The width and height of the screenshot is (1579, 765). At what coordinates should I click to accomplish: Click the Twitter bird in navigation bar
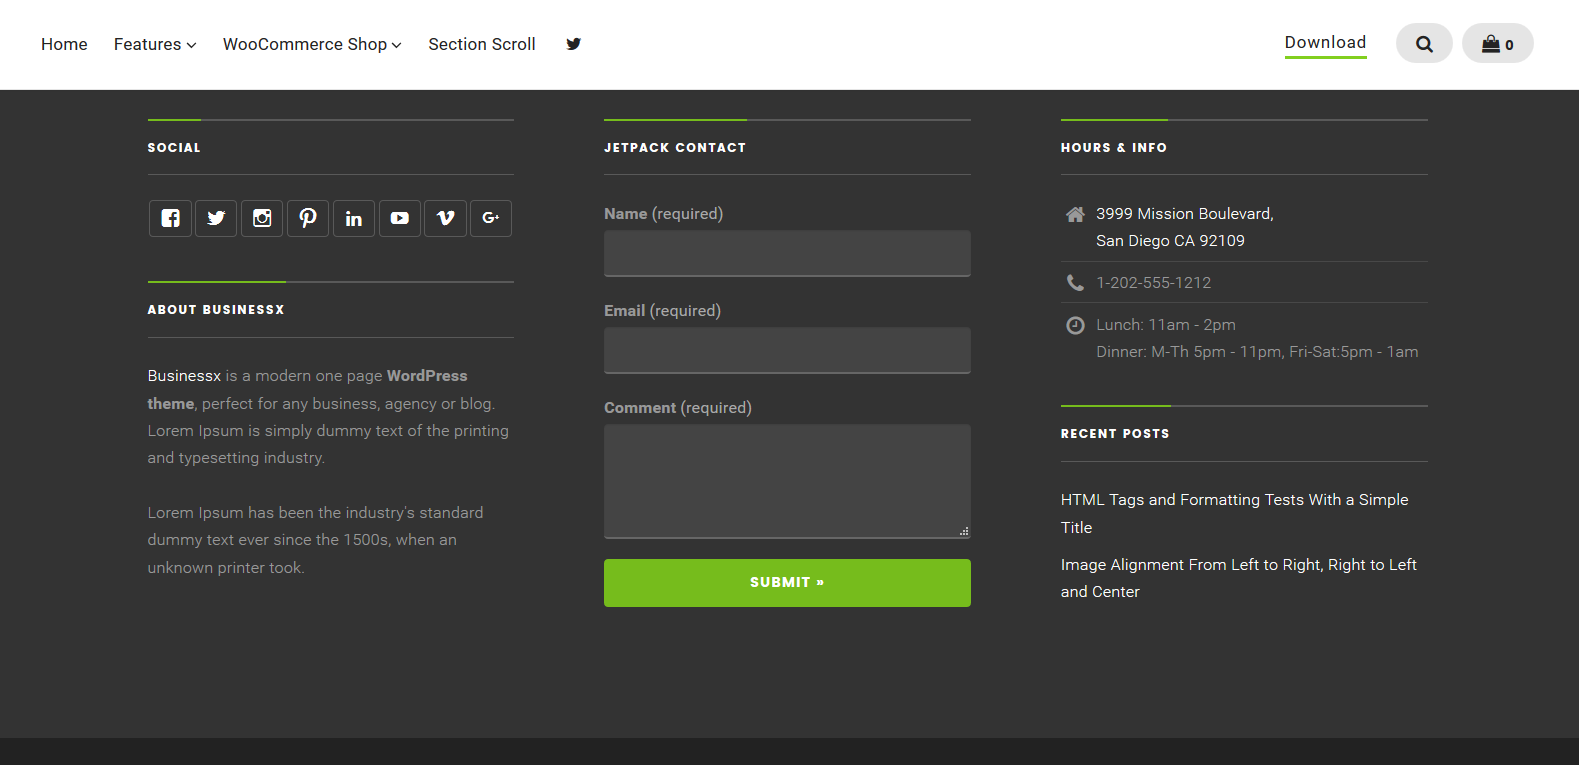click(x=573, y=44)
